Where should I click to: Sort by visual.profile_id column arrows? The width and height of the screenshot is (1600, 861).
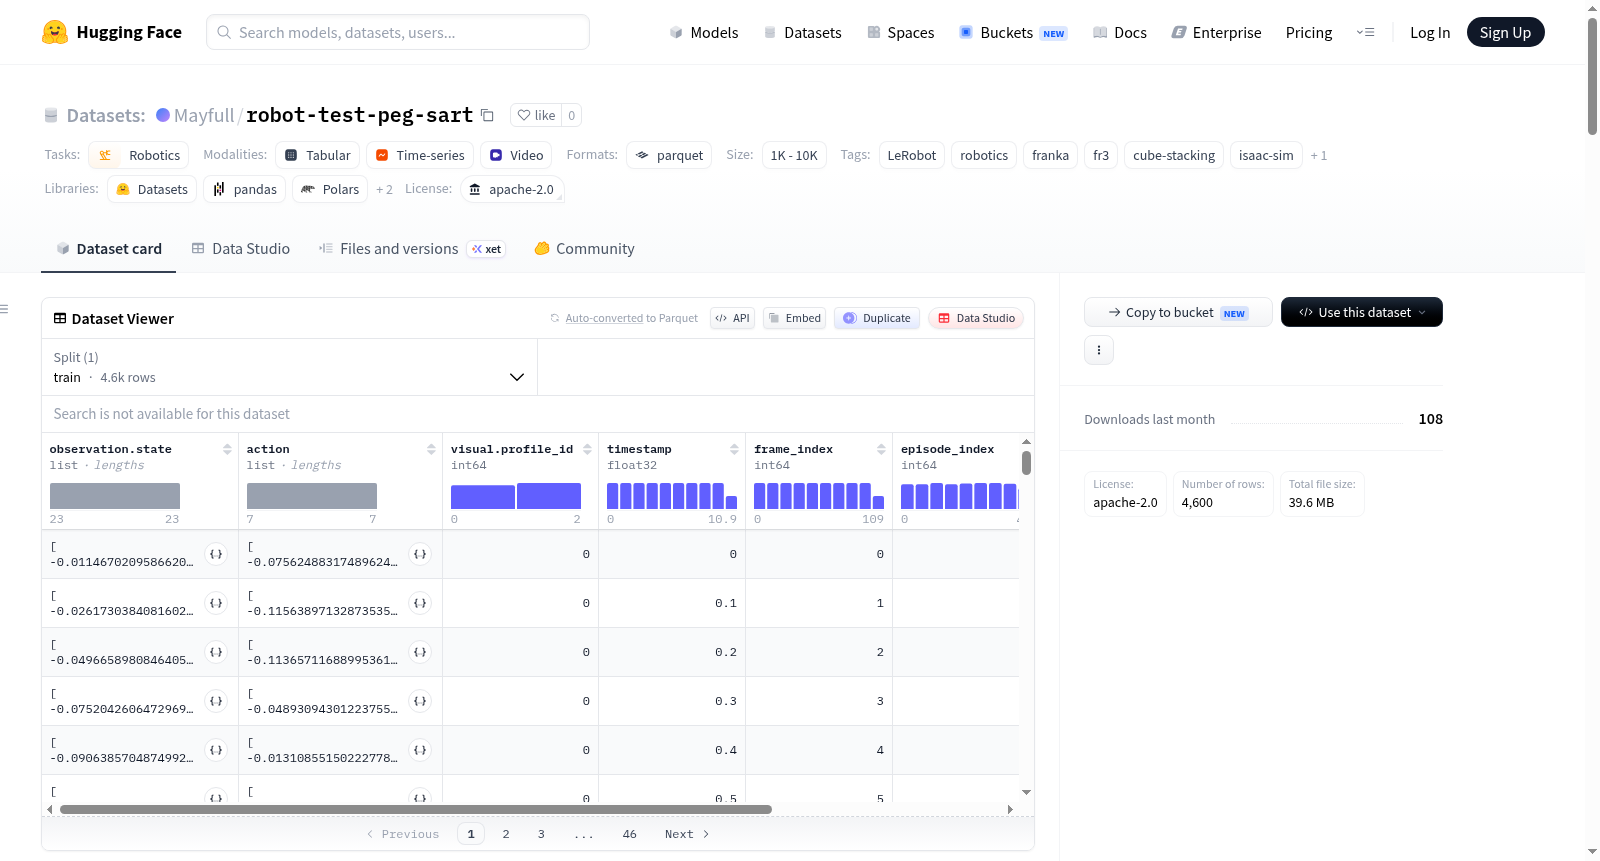587,449
